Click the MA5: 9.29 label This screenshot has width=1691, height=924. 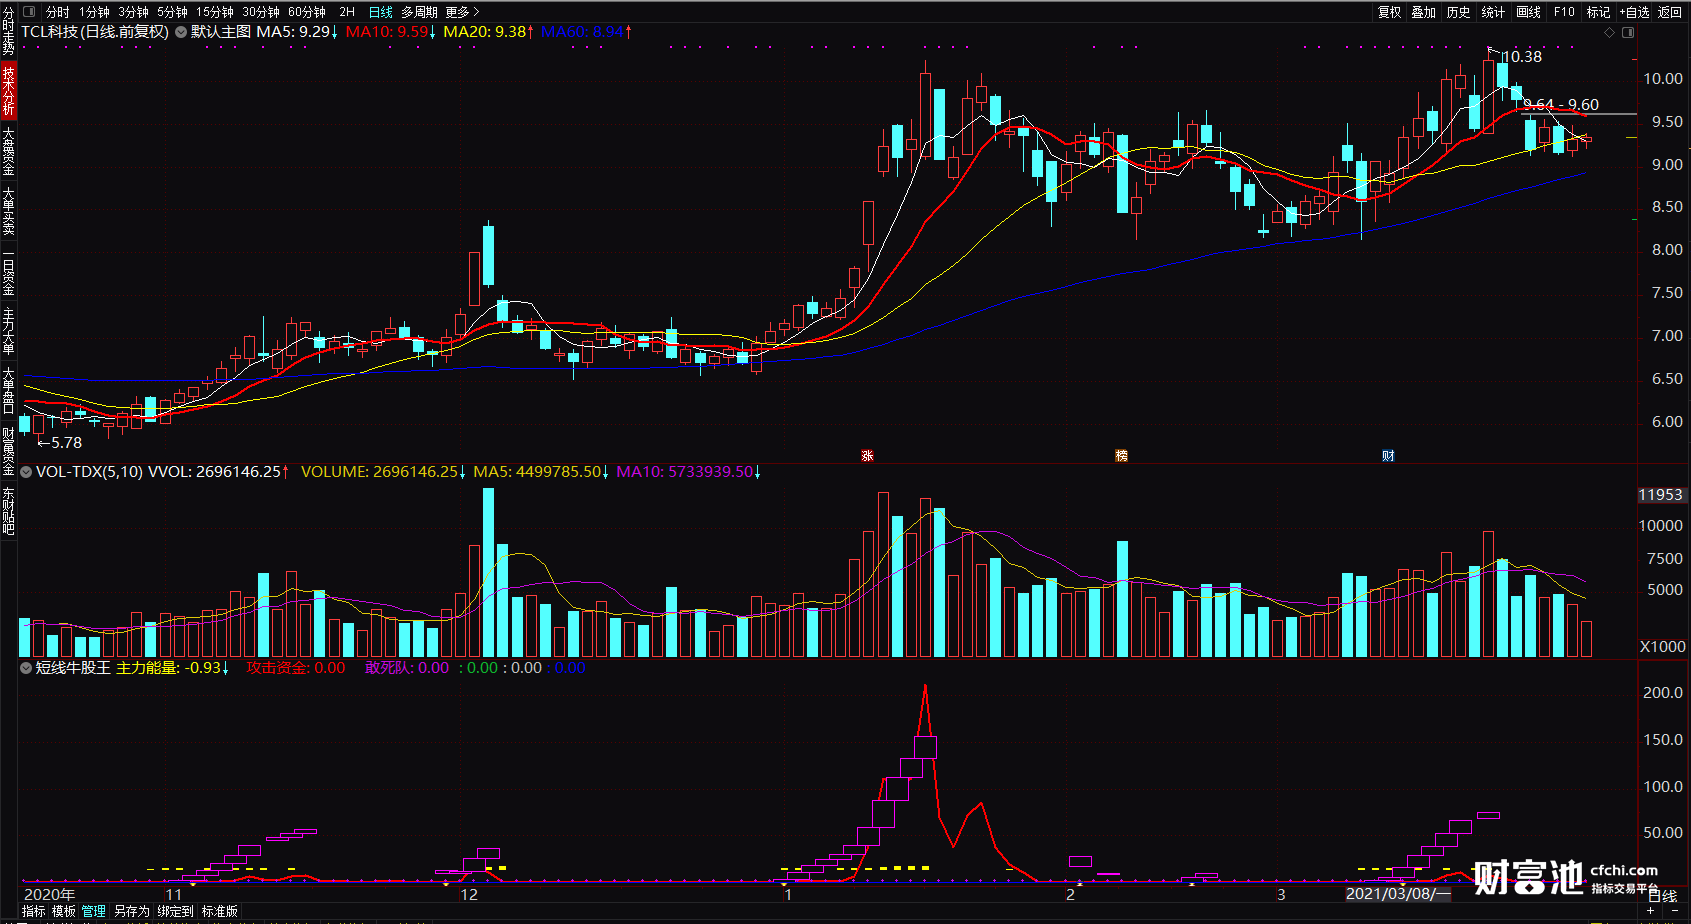click(297, 32)
